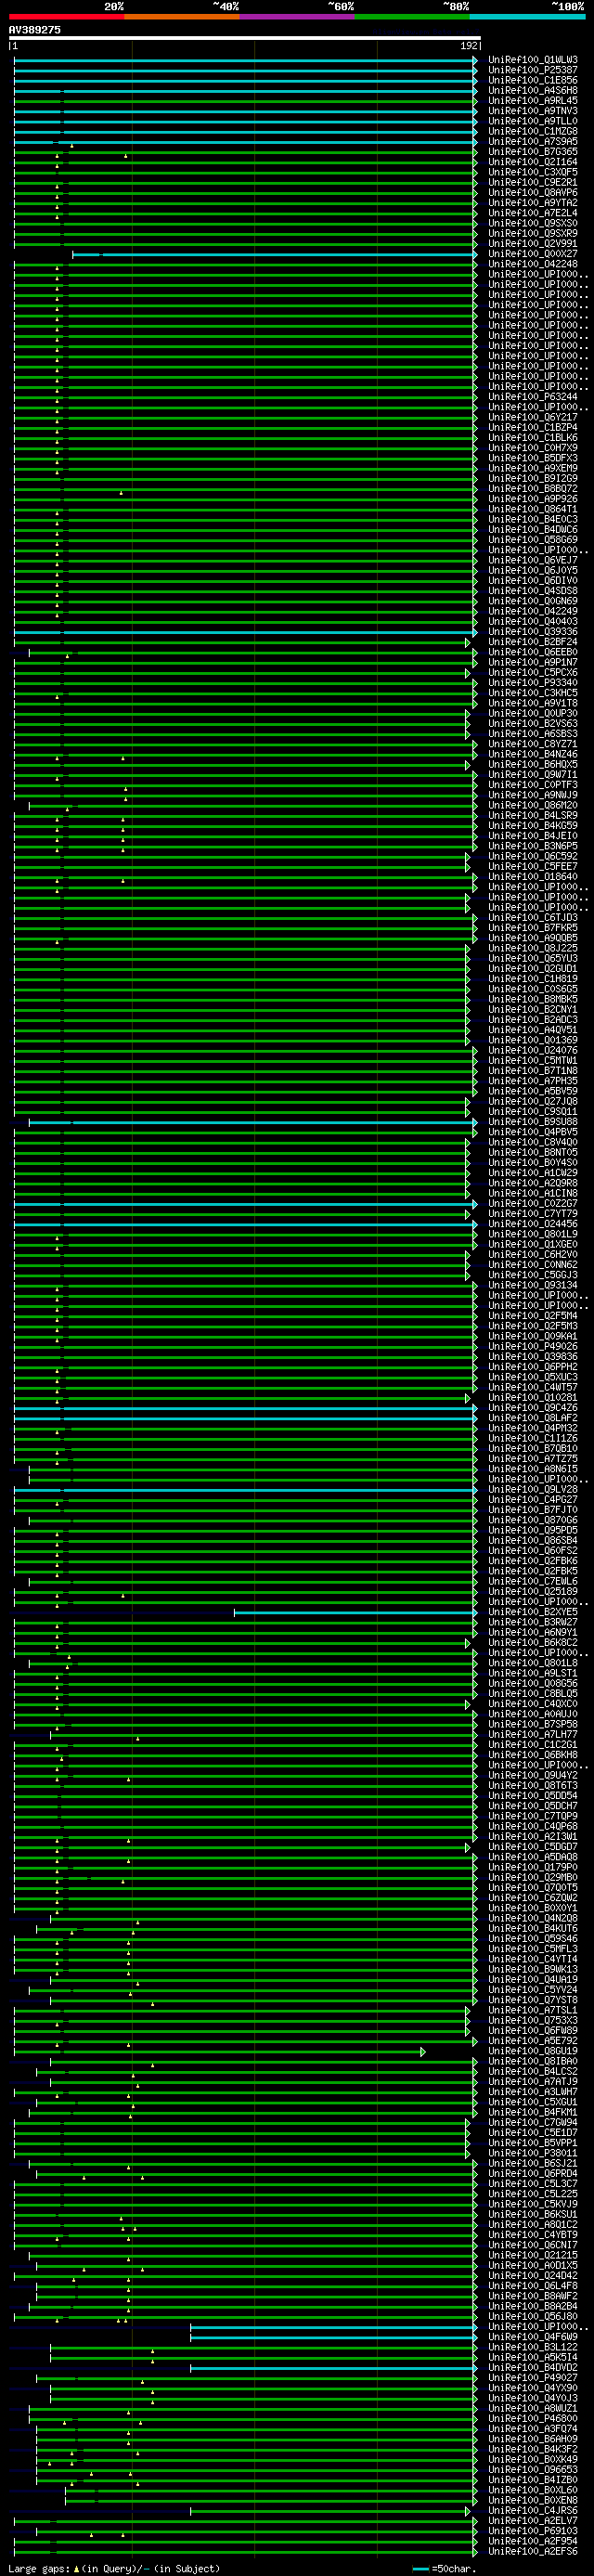This screenshot has height=2576, width=594.
Task: Click arrowhead of UniRef100_Q1WLW3 alignment bar
Action: point(475,60)
